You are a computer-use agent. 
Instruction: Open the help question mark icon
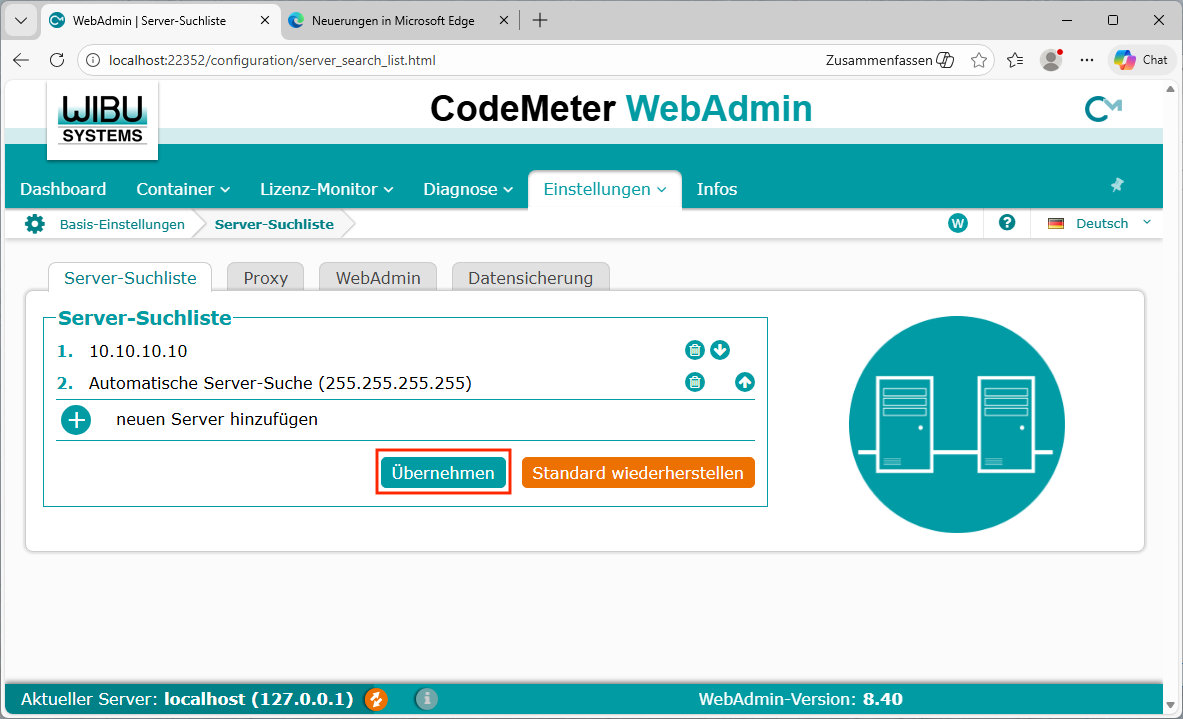click(1007, 223)
